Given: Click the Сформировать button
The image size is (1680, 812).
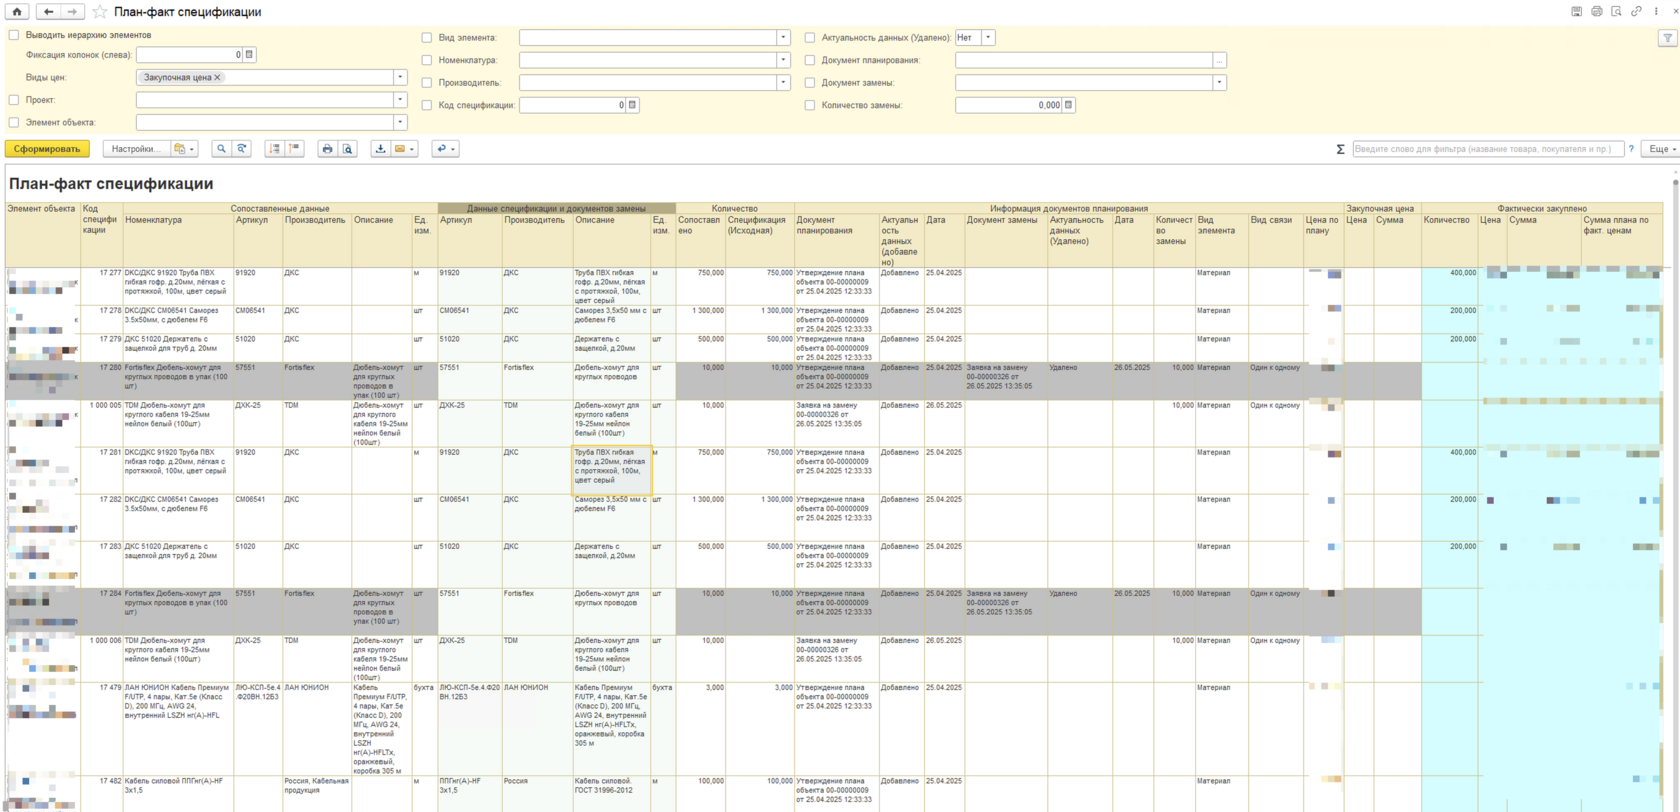Looking at the screenshot, I should [x=47, y=149].
